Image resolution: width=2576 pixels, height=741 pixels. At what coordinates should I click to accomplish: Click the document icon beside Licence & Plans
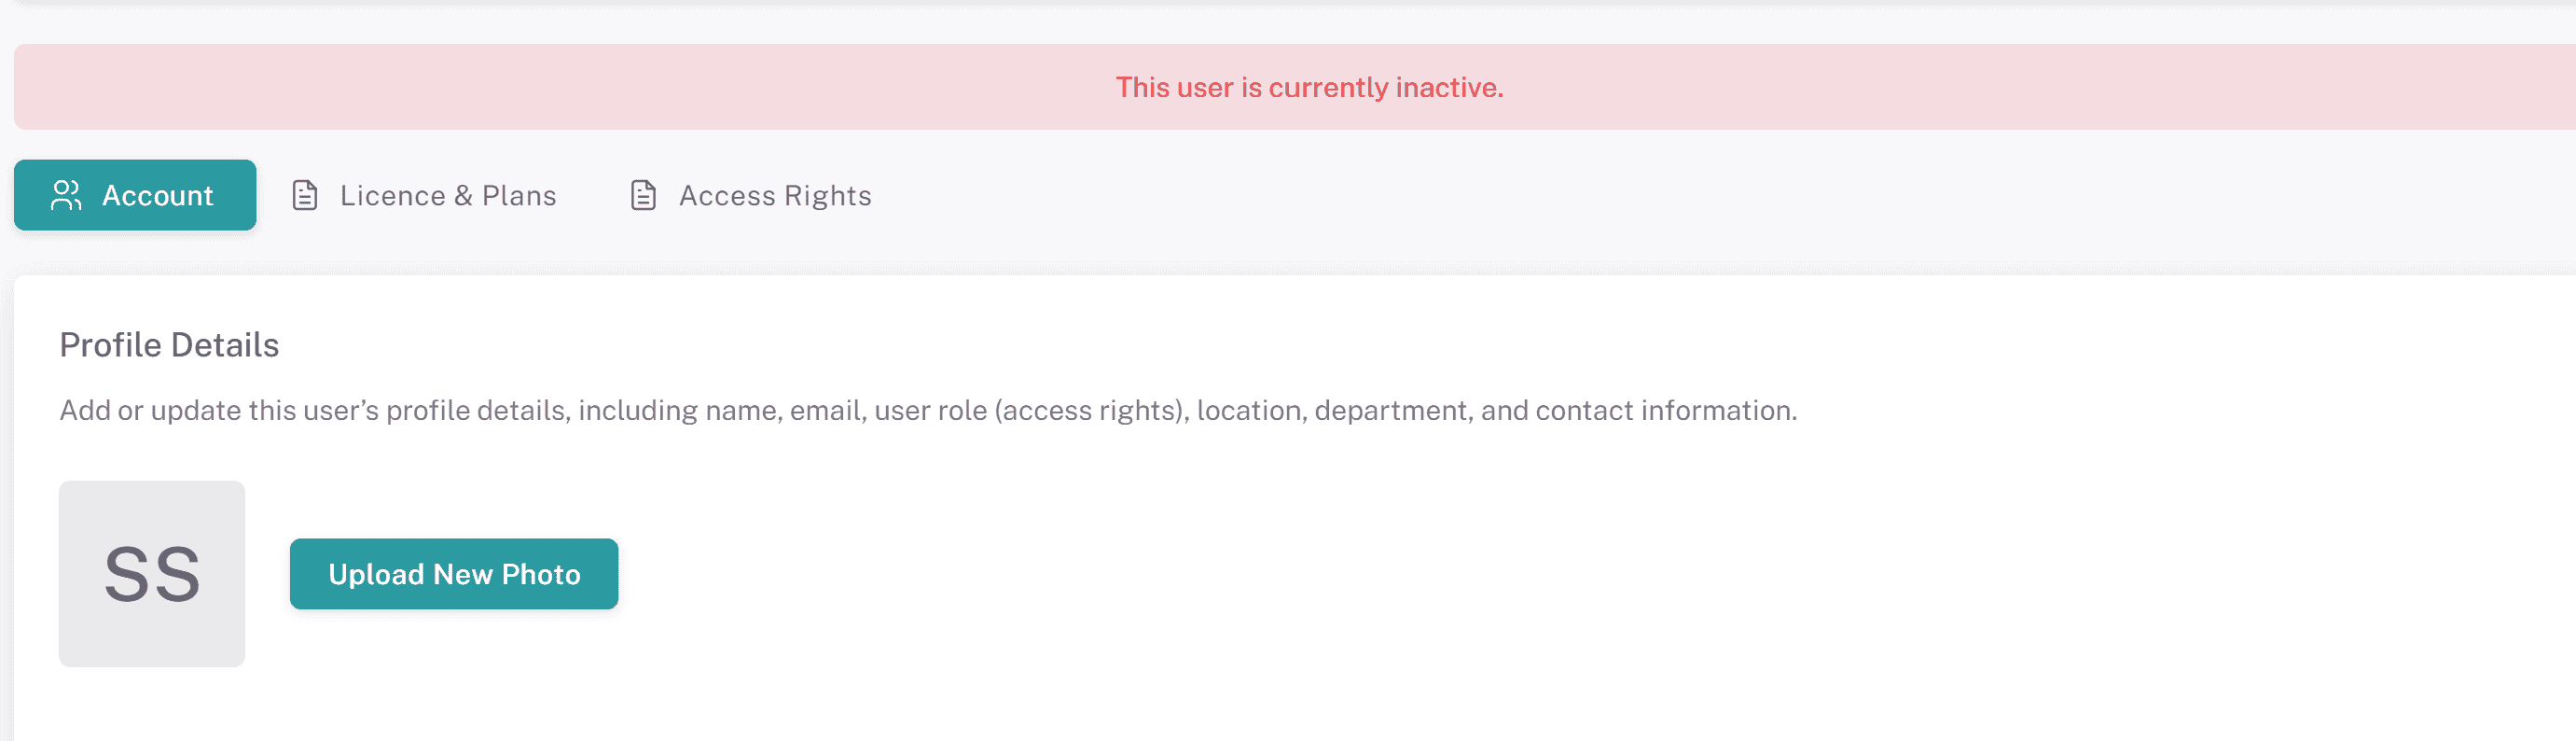coord(305,195)
